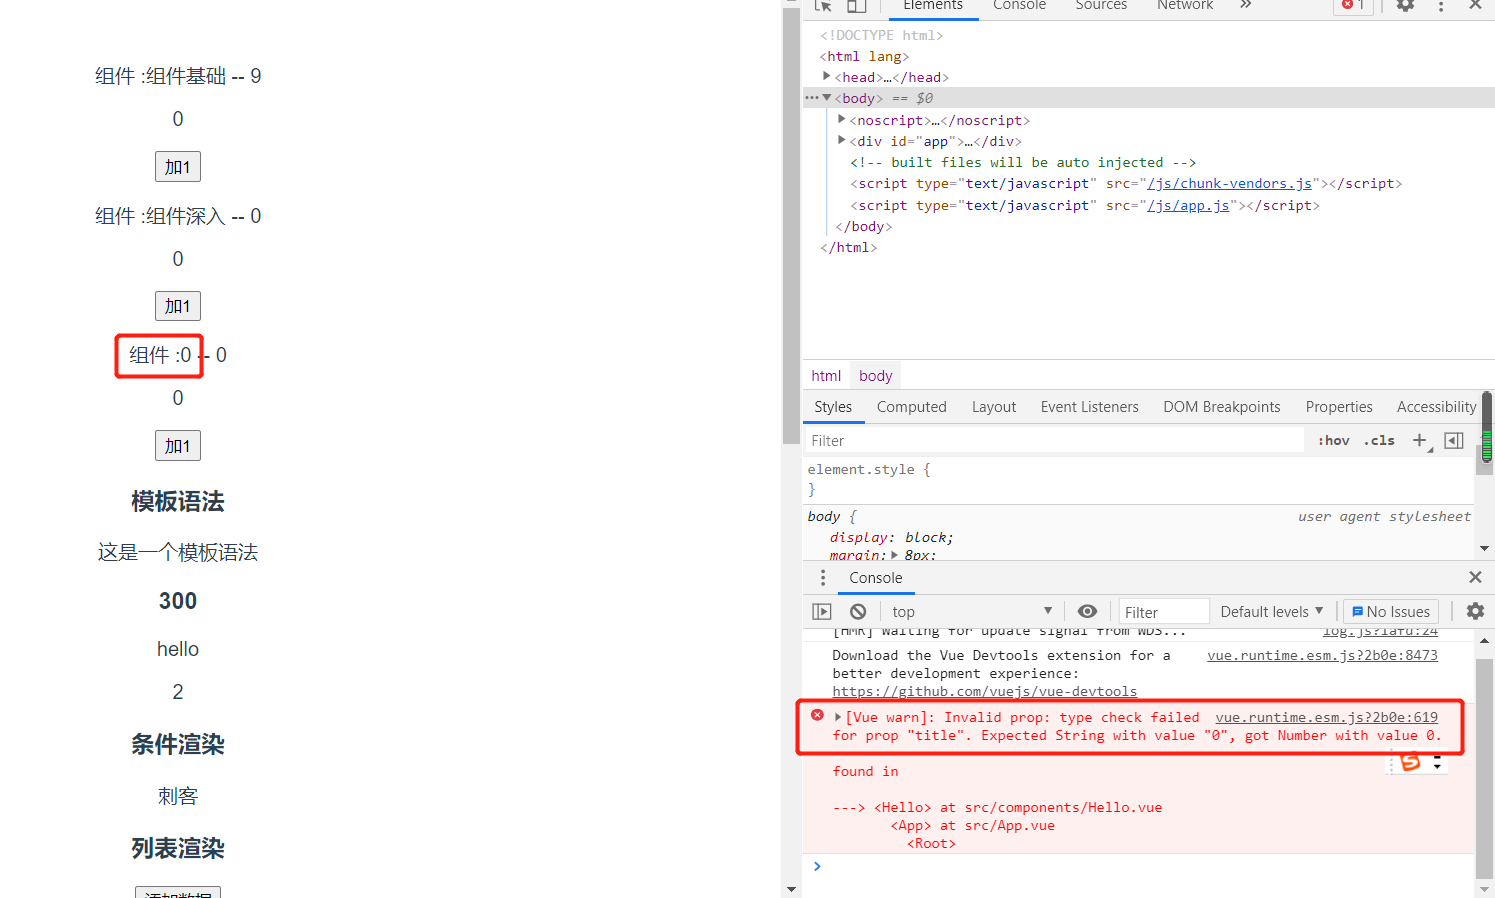
Task: Switch to the Console tab at top
Action: click(x=1019, y=6)
